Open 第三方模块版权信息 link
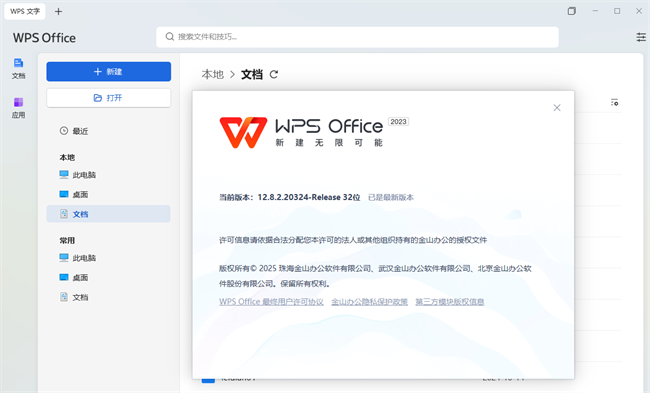 click(450, 302)
